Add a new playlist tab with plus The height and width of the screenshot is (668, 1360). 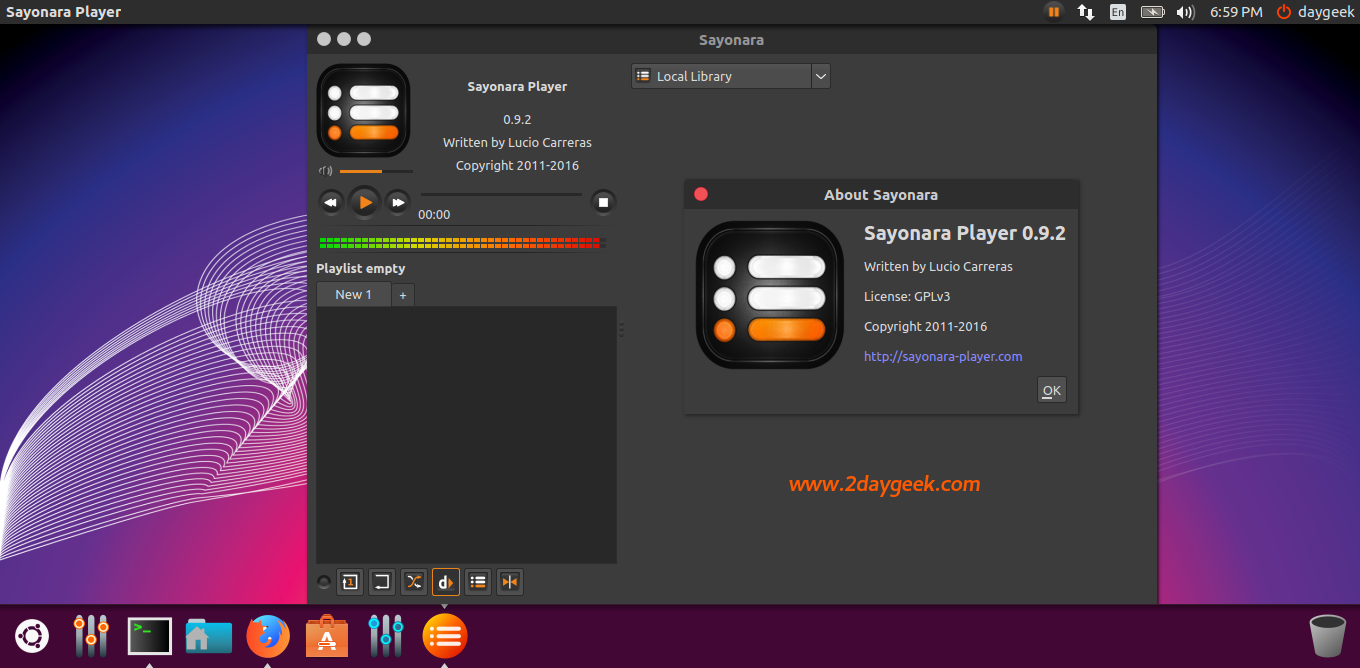(x=403, y=295)
